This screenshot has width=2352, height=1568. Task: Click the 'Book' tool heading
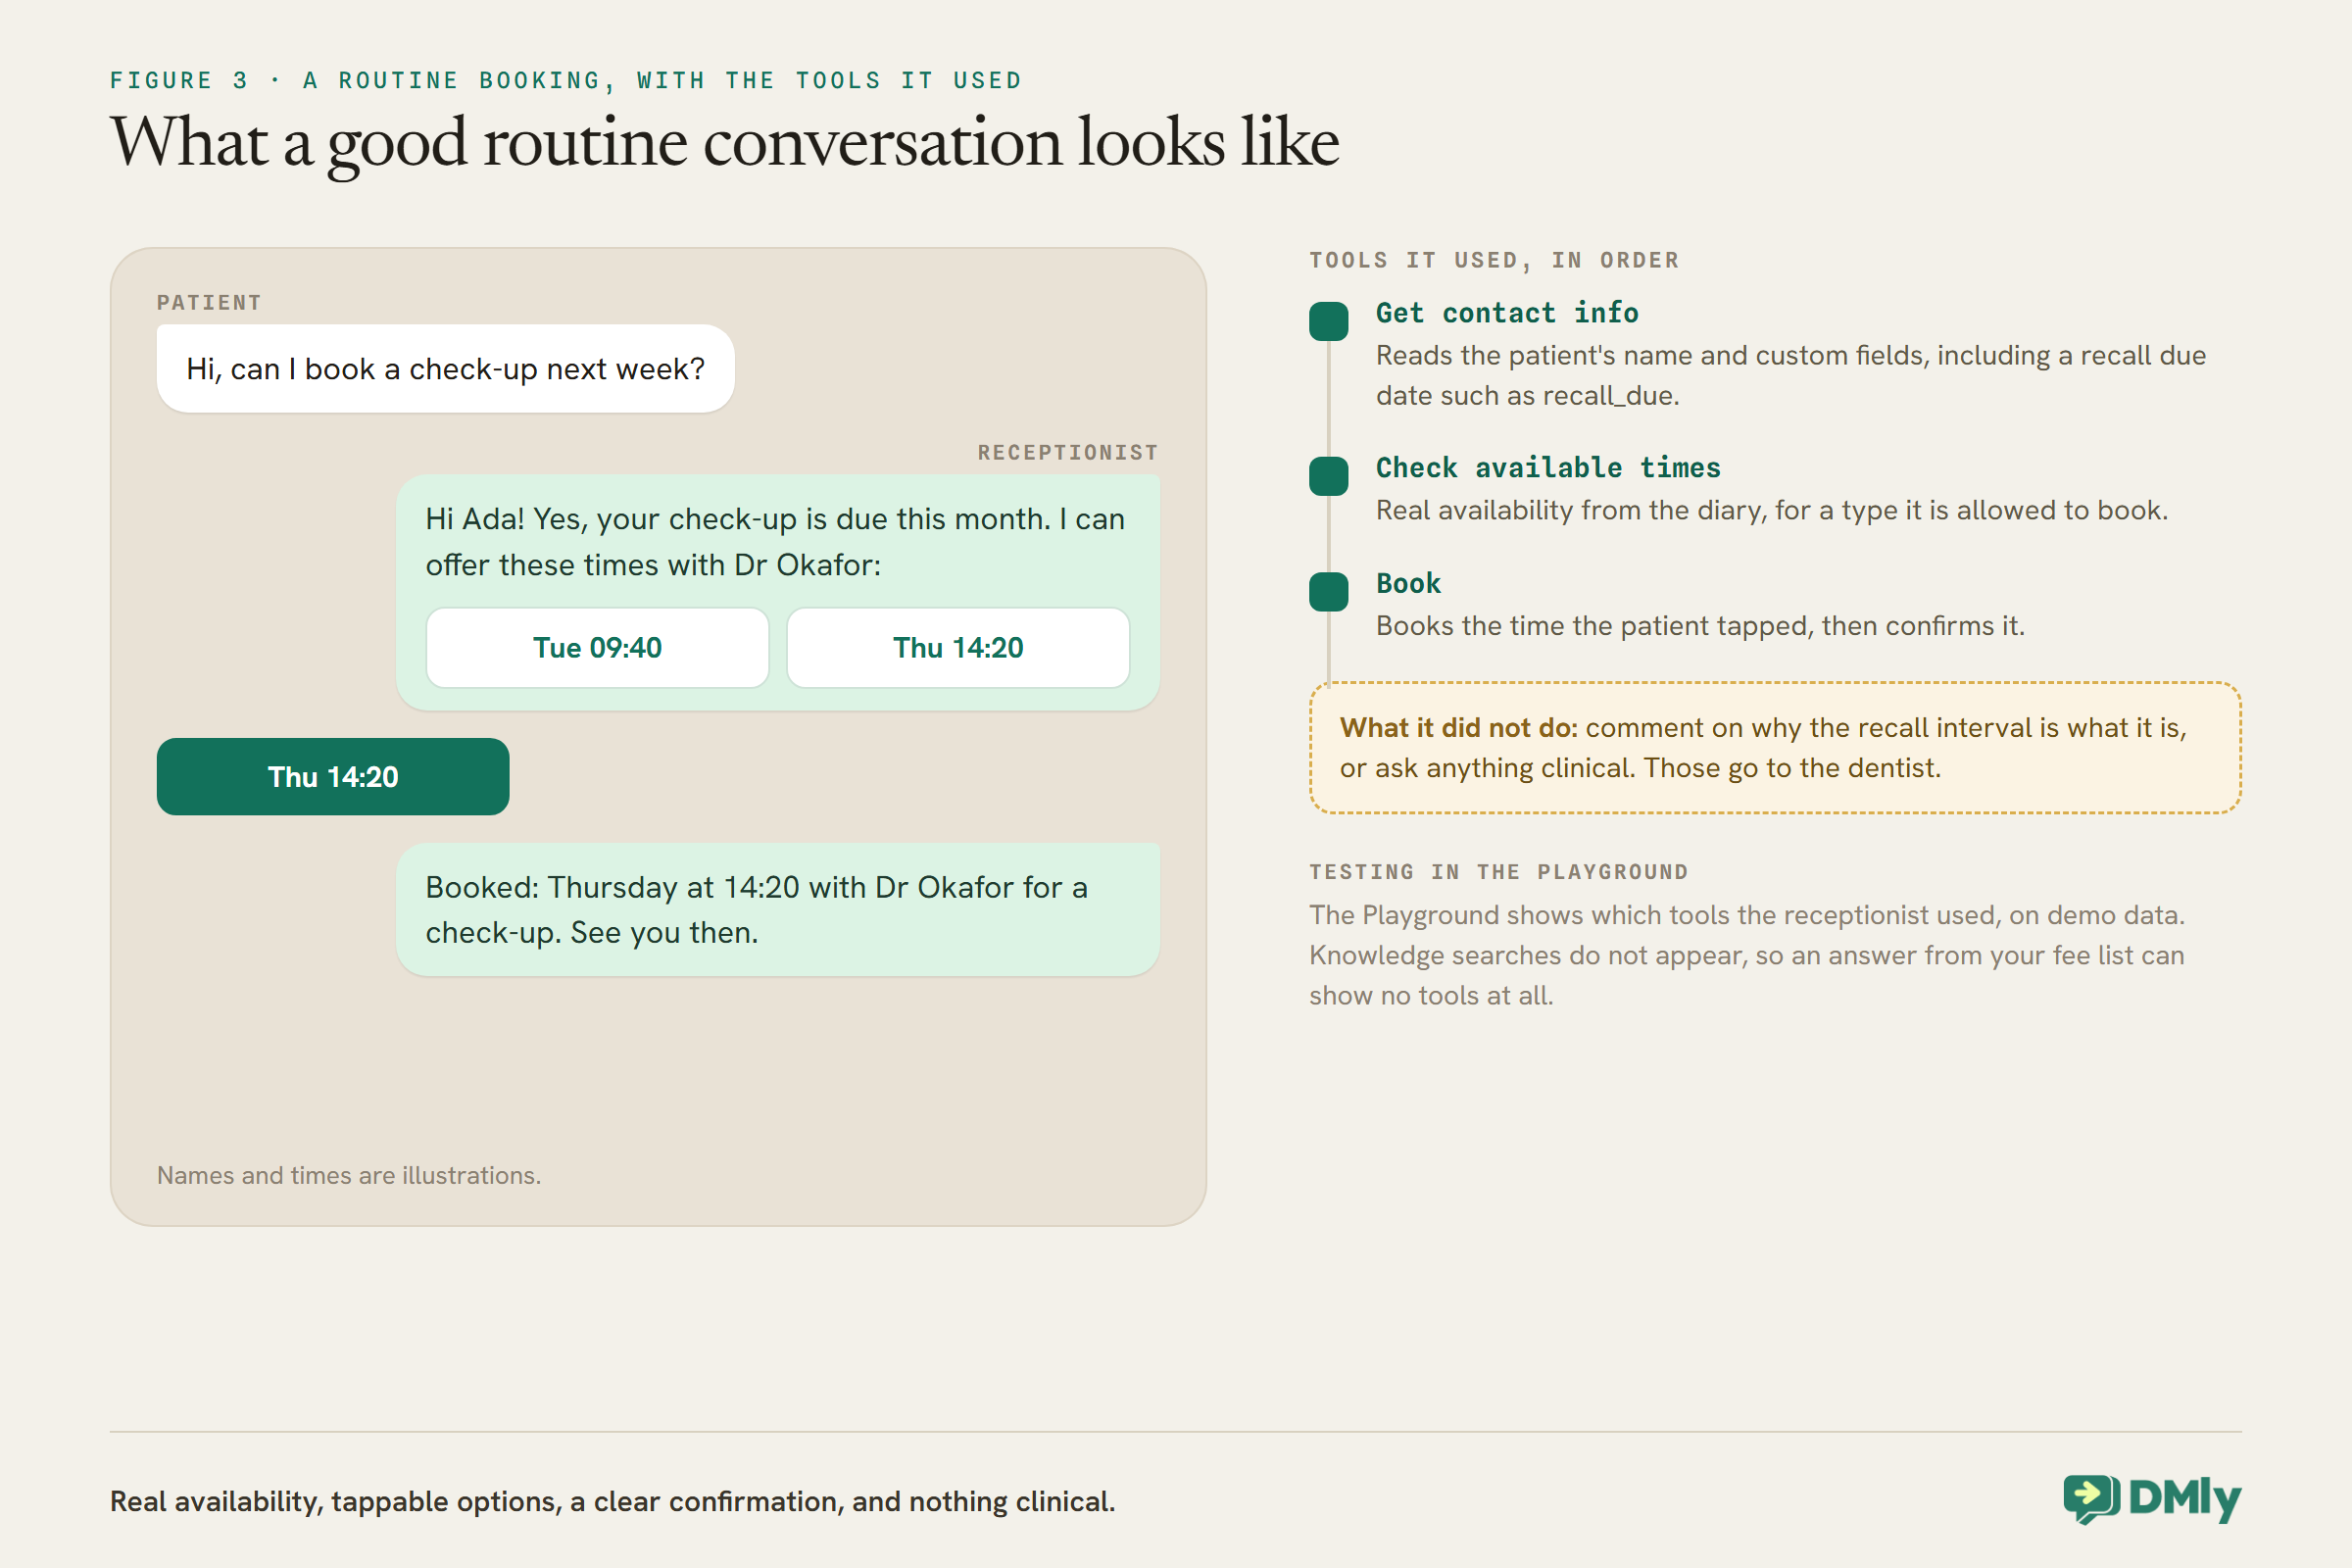[x=1408, y=584]
